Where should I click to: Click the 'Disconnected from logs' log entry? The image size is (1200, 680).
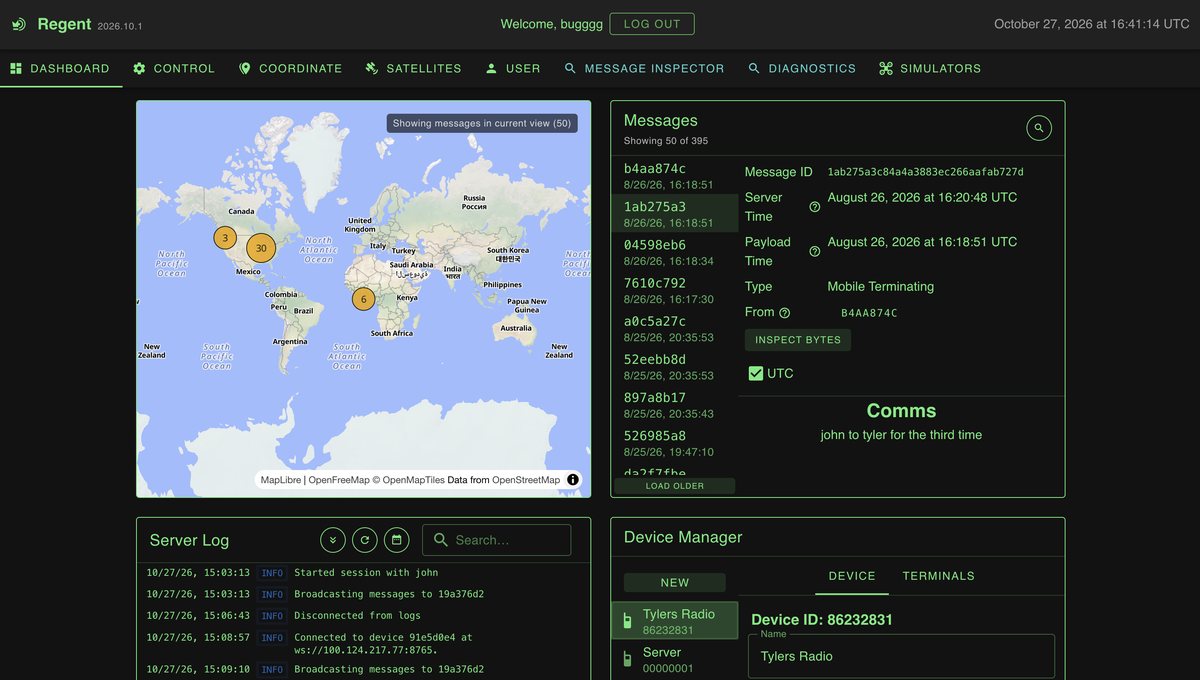point(357,616)
